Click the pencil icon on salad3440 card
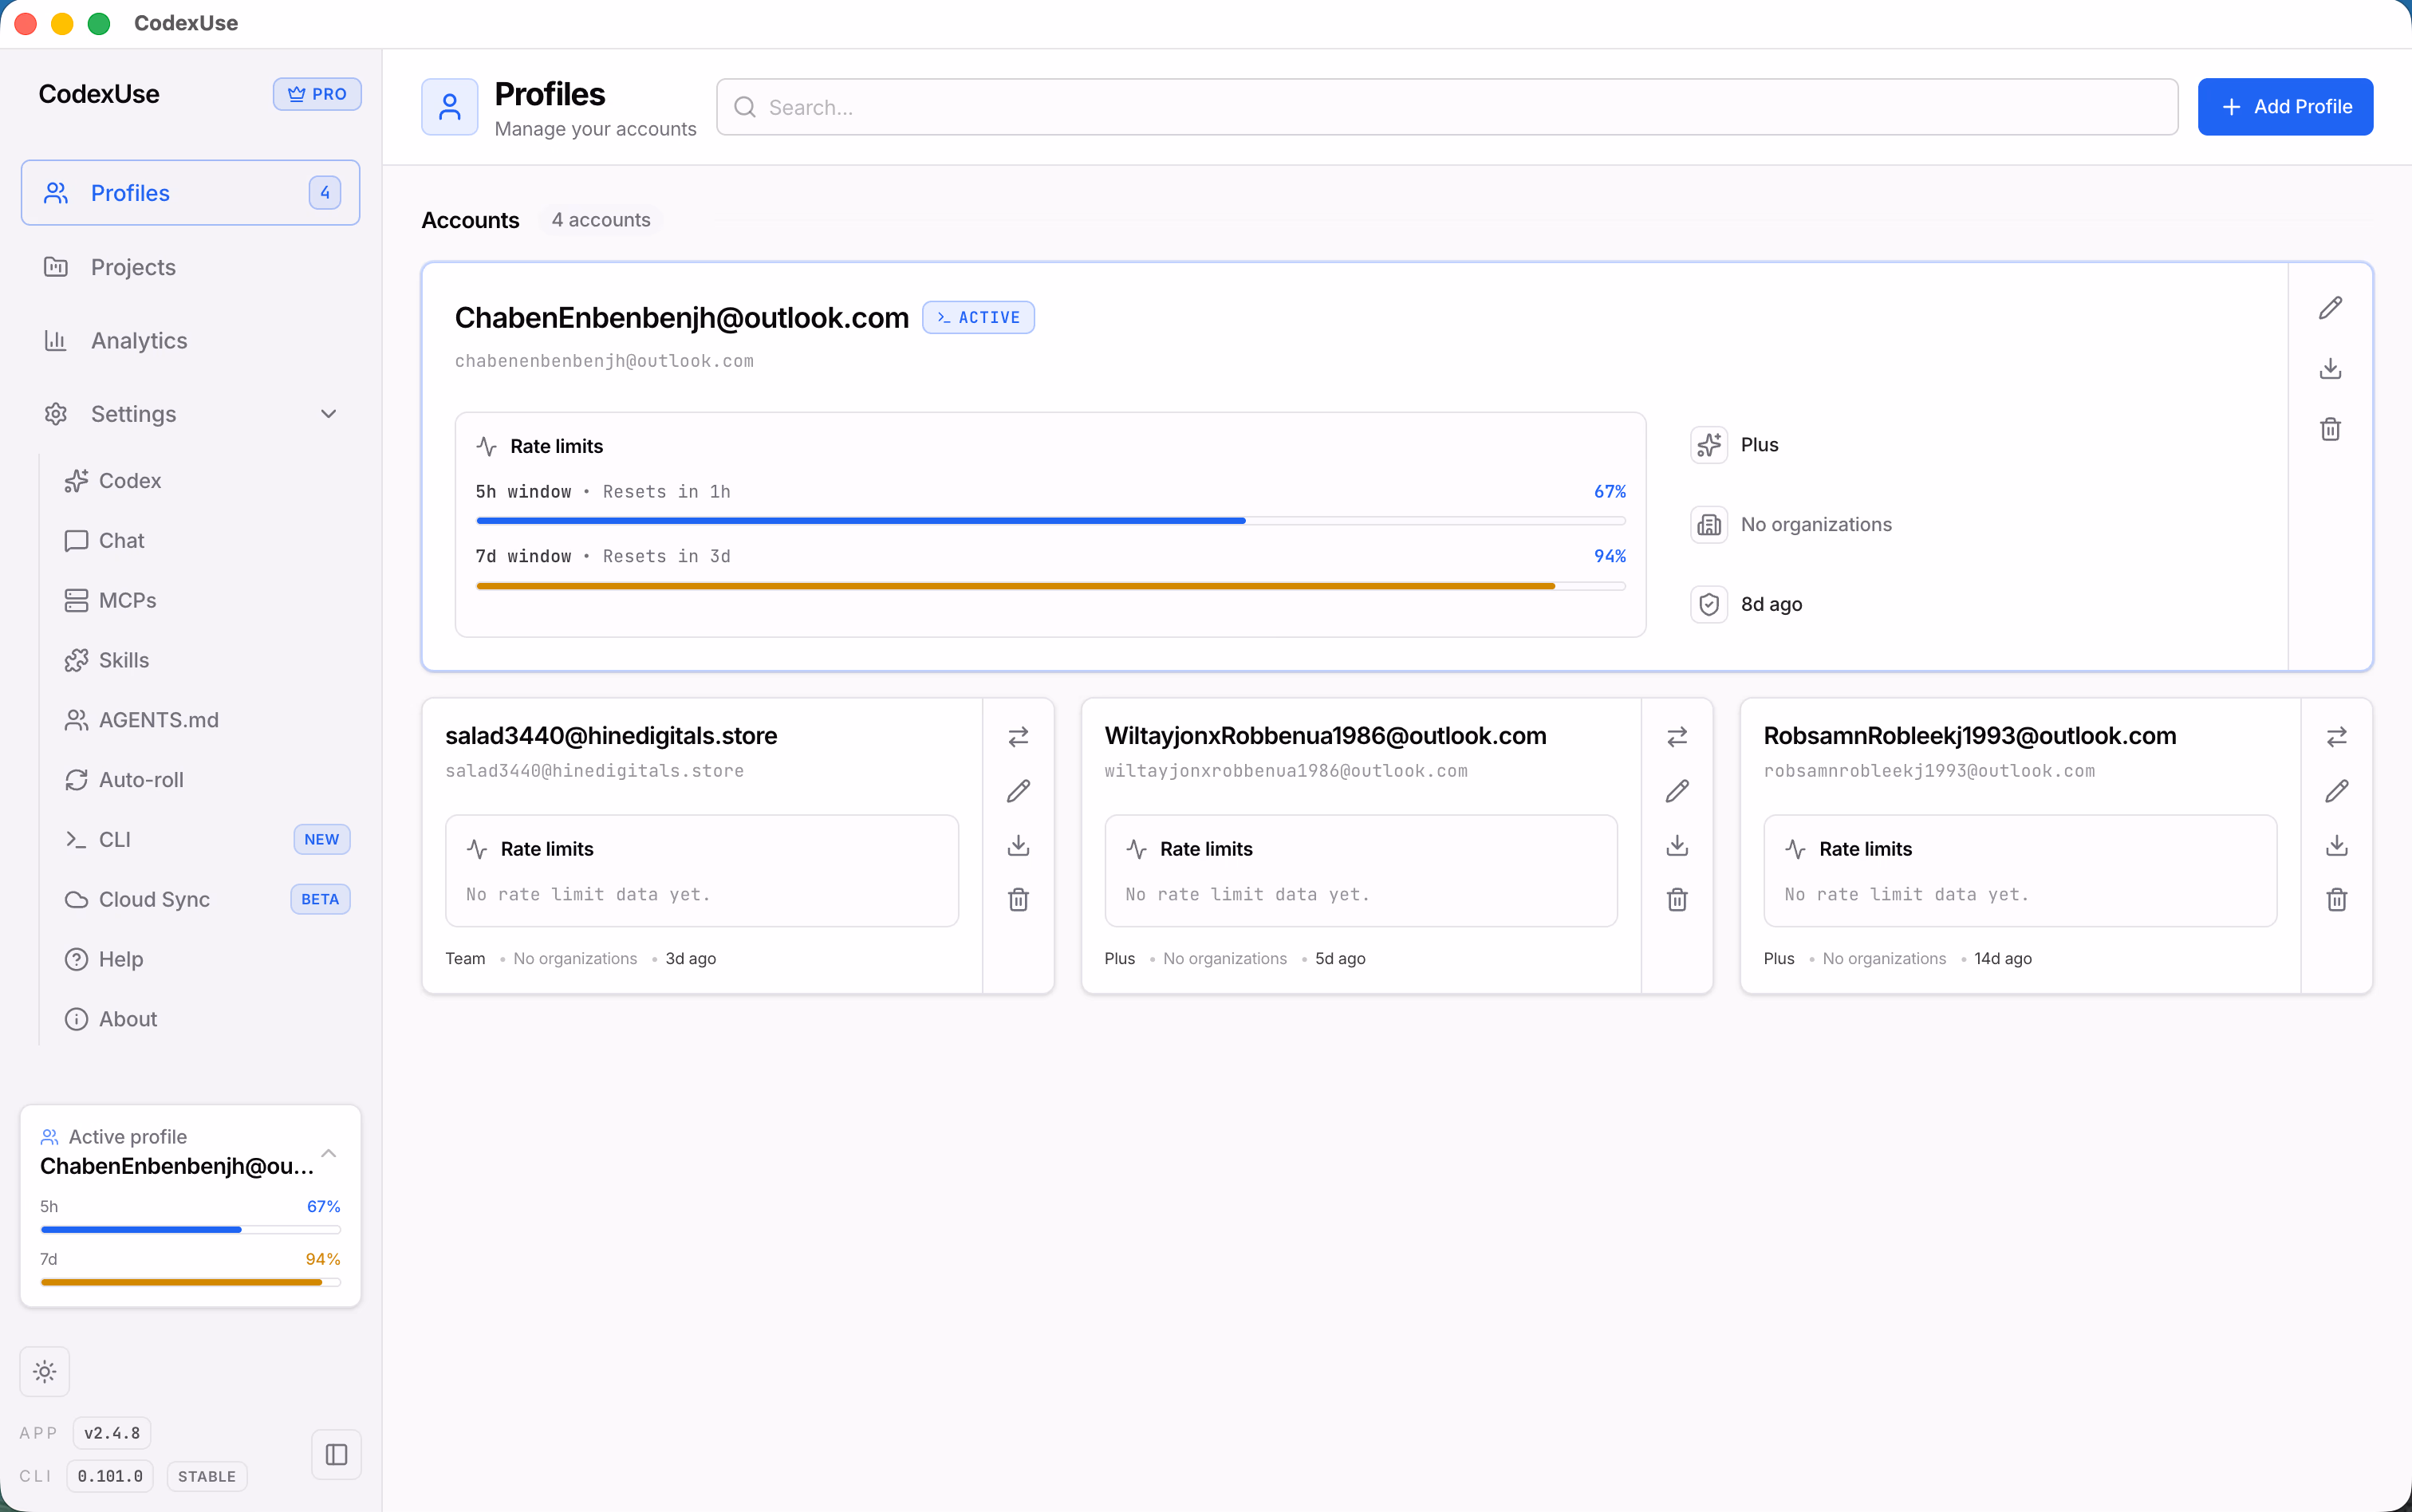 (1018, 791)
